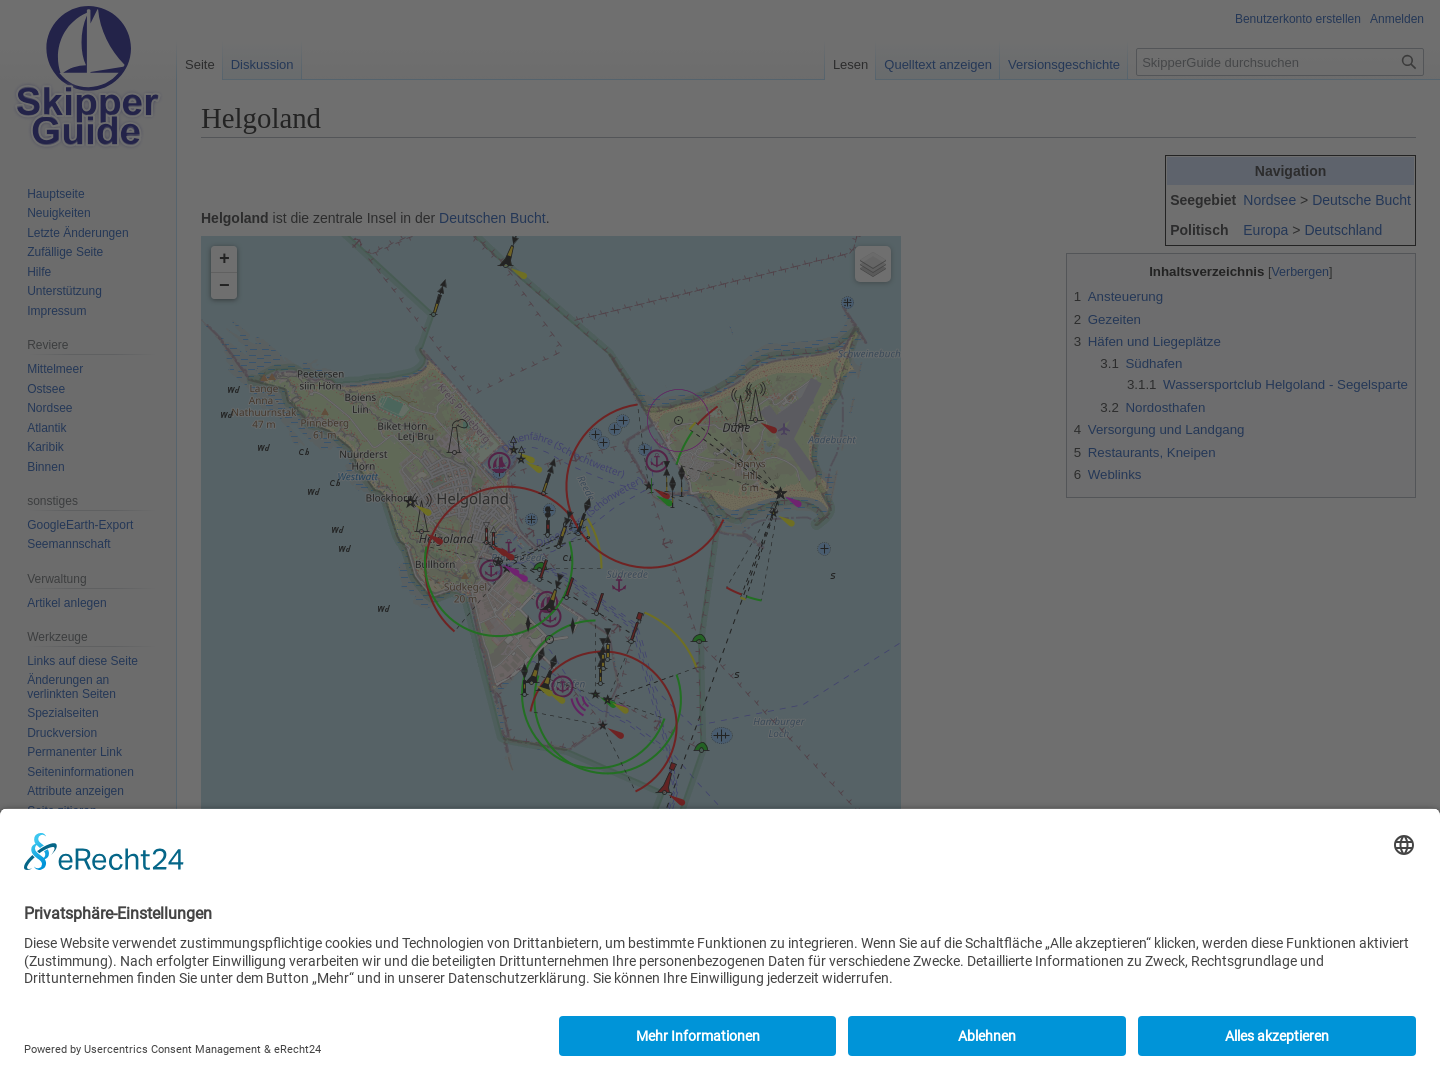Select the Lesen tab
This screenshot has width=1440, height=1080.
pyautogui.click(x=850, y=64)
